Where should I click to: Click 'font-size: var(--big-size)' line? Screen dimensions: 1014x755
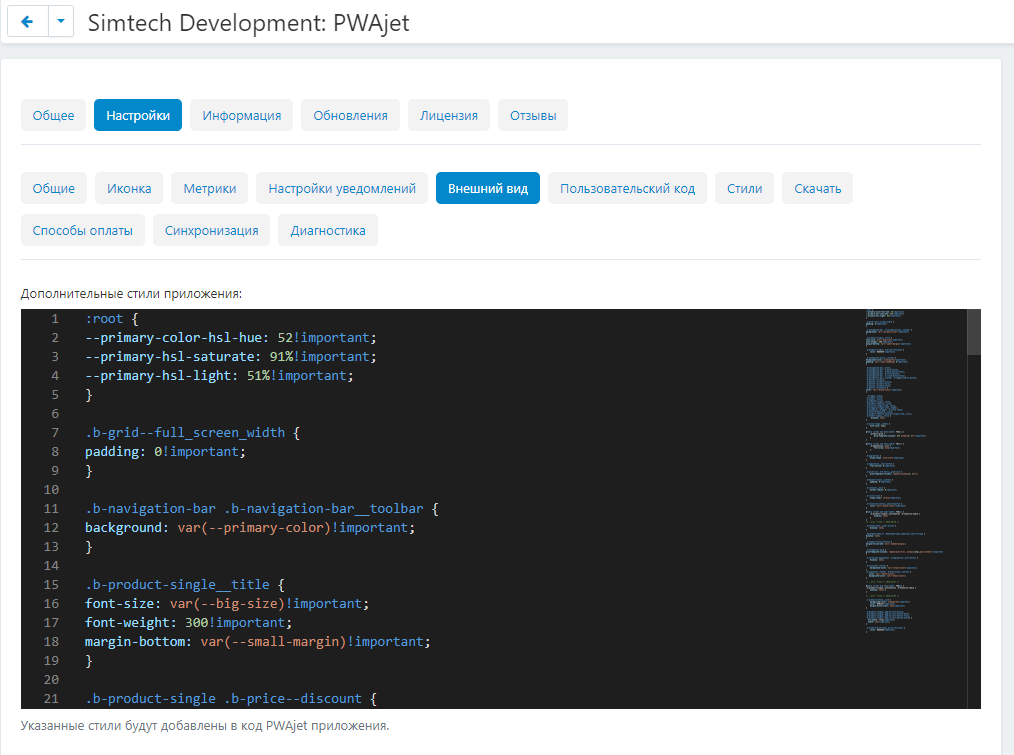(x=227, y=604)
